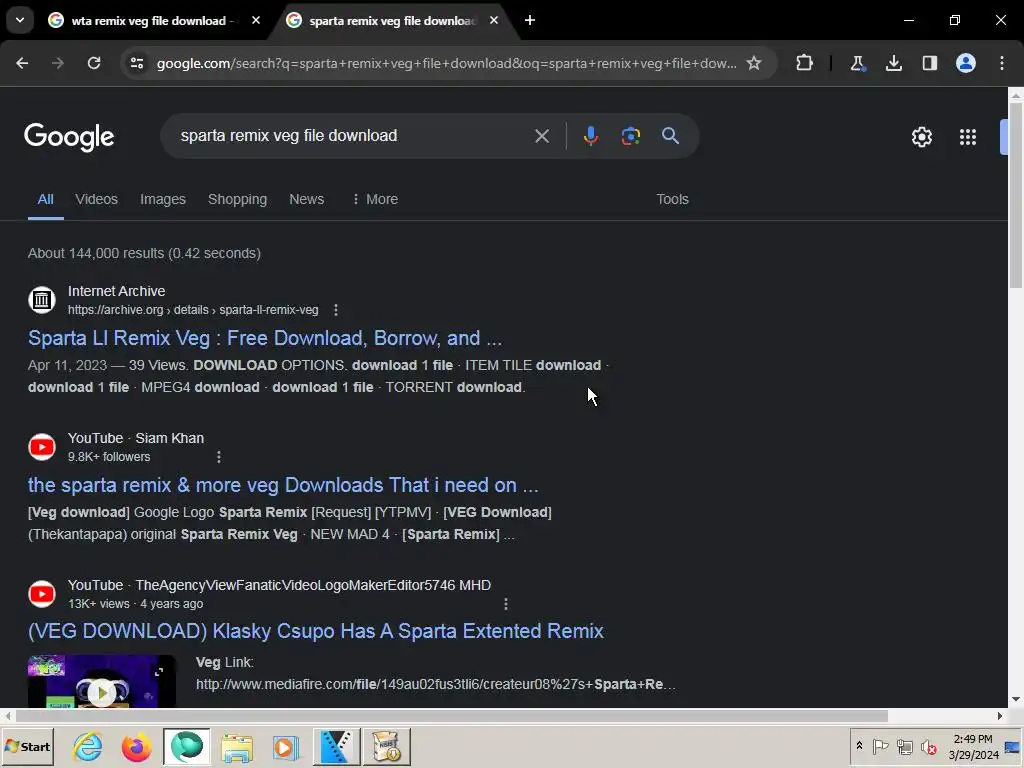Open Google quick settings gear
Screen dimensions: 1024x768
921,136
